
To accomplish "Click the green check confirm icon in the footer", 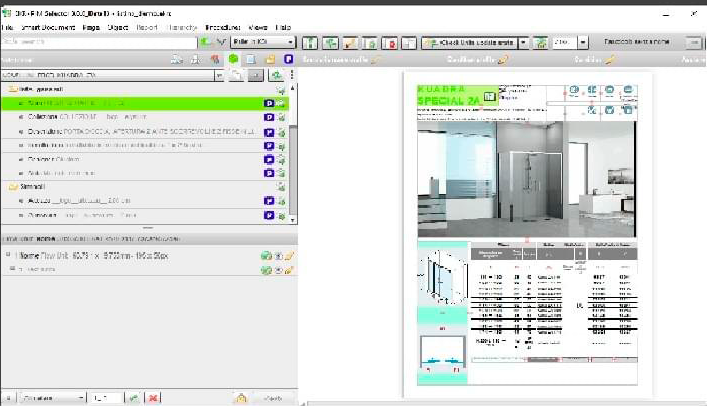I will click(x=134, y=398).
